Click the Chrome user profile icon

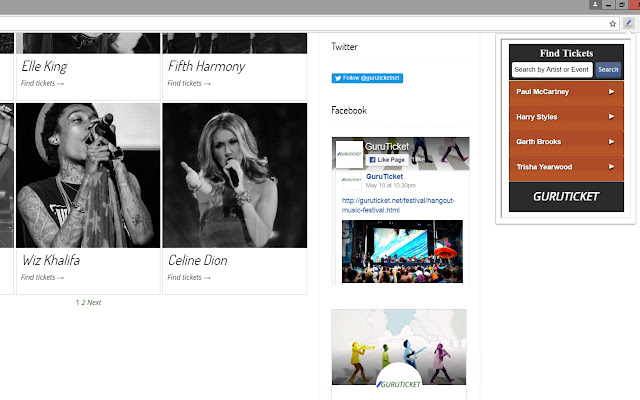pyautogui.click(x=595, y=4)
